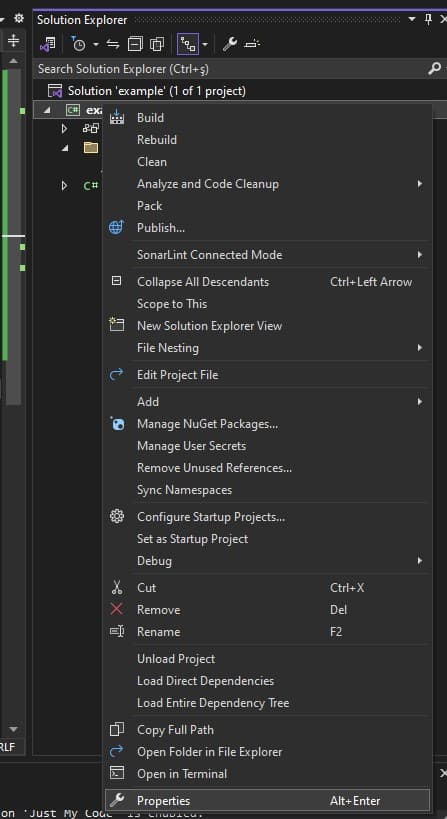Click the Preview Selected Items toolbar icon

pos(252,44)
